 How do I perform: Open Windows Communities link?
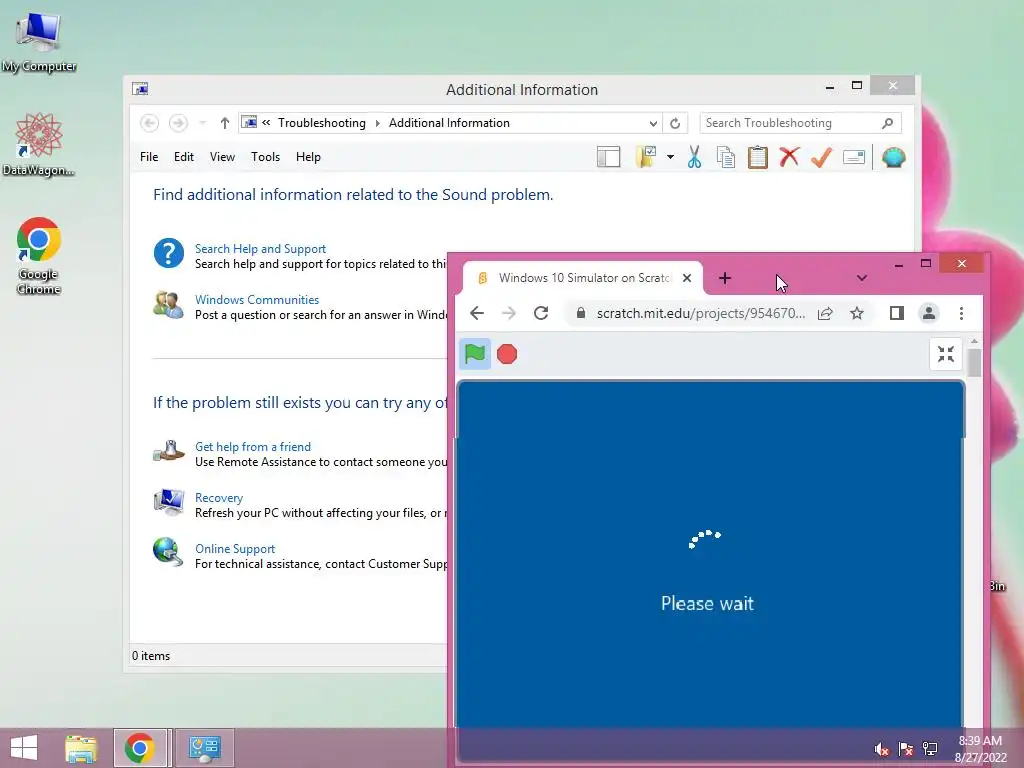click(257, 300)
